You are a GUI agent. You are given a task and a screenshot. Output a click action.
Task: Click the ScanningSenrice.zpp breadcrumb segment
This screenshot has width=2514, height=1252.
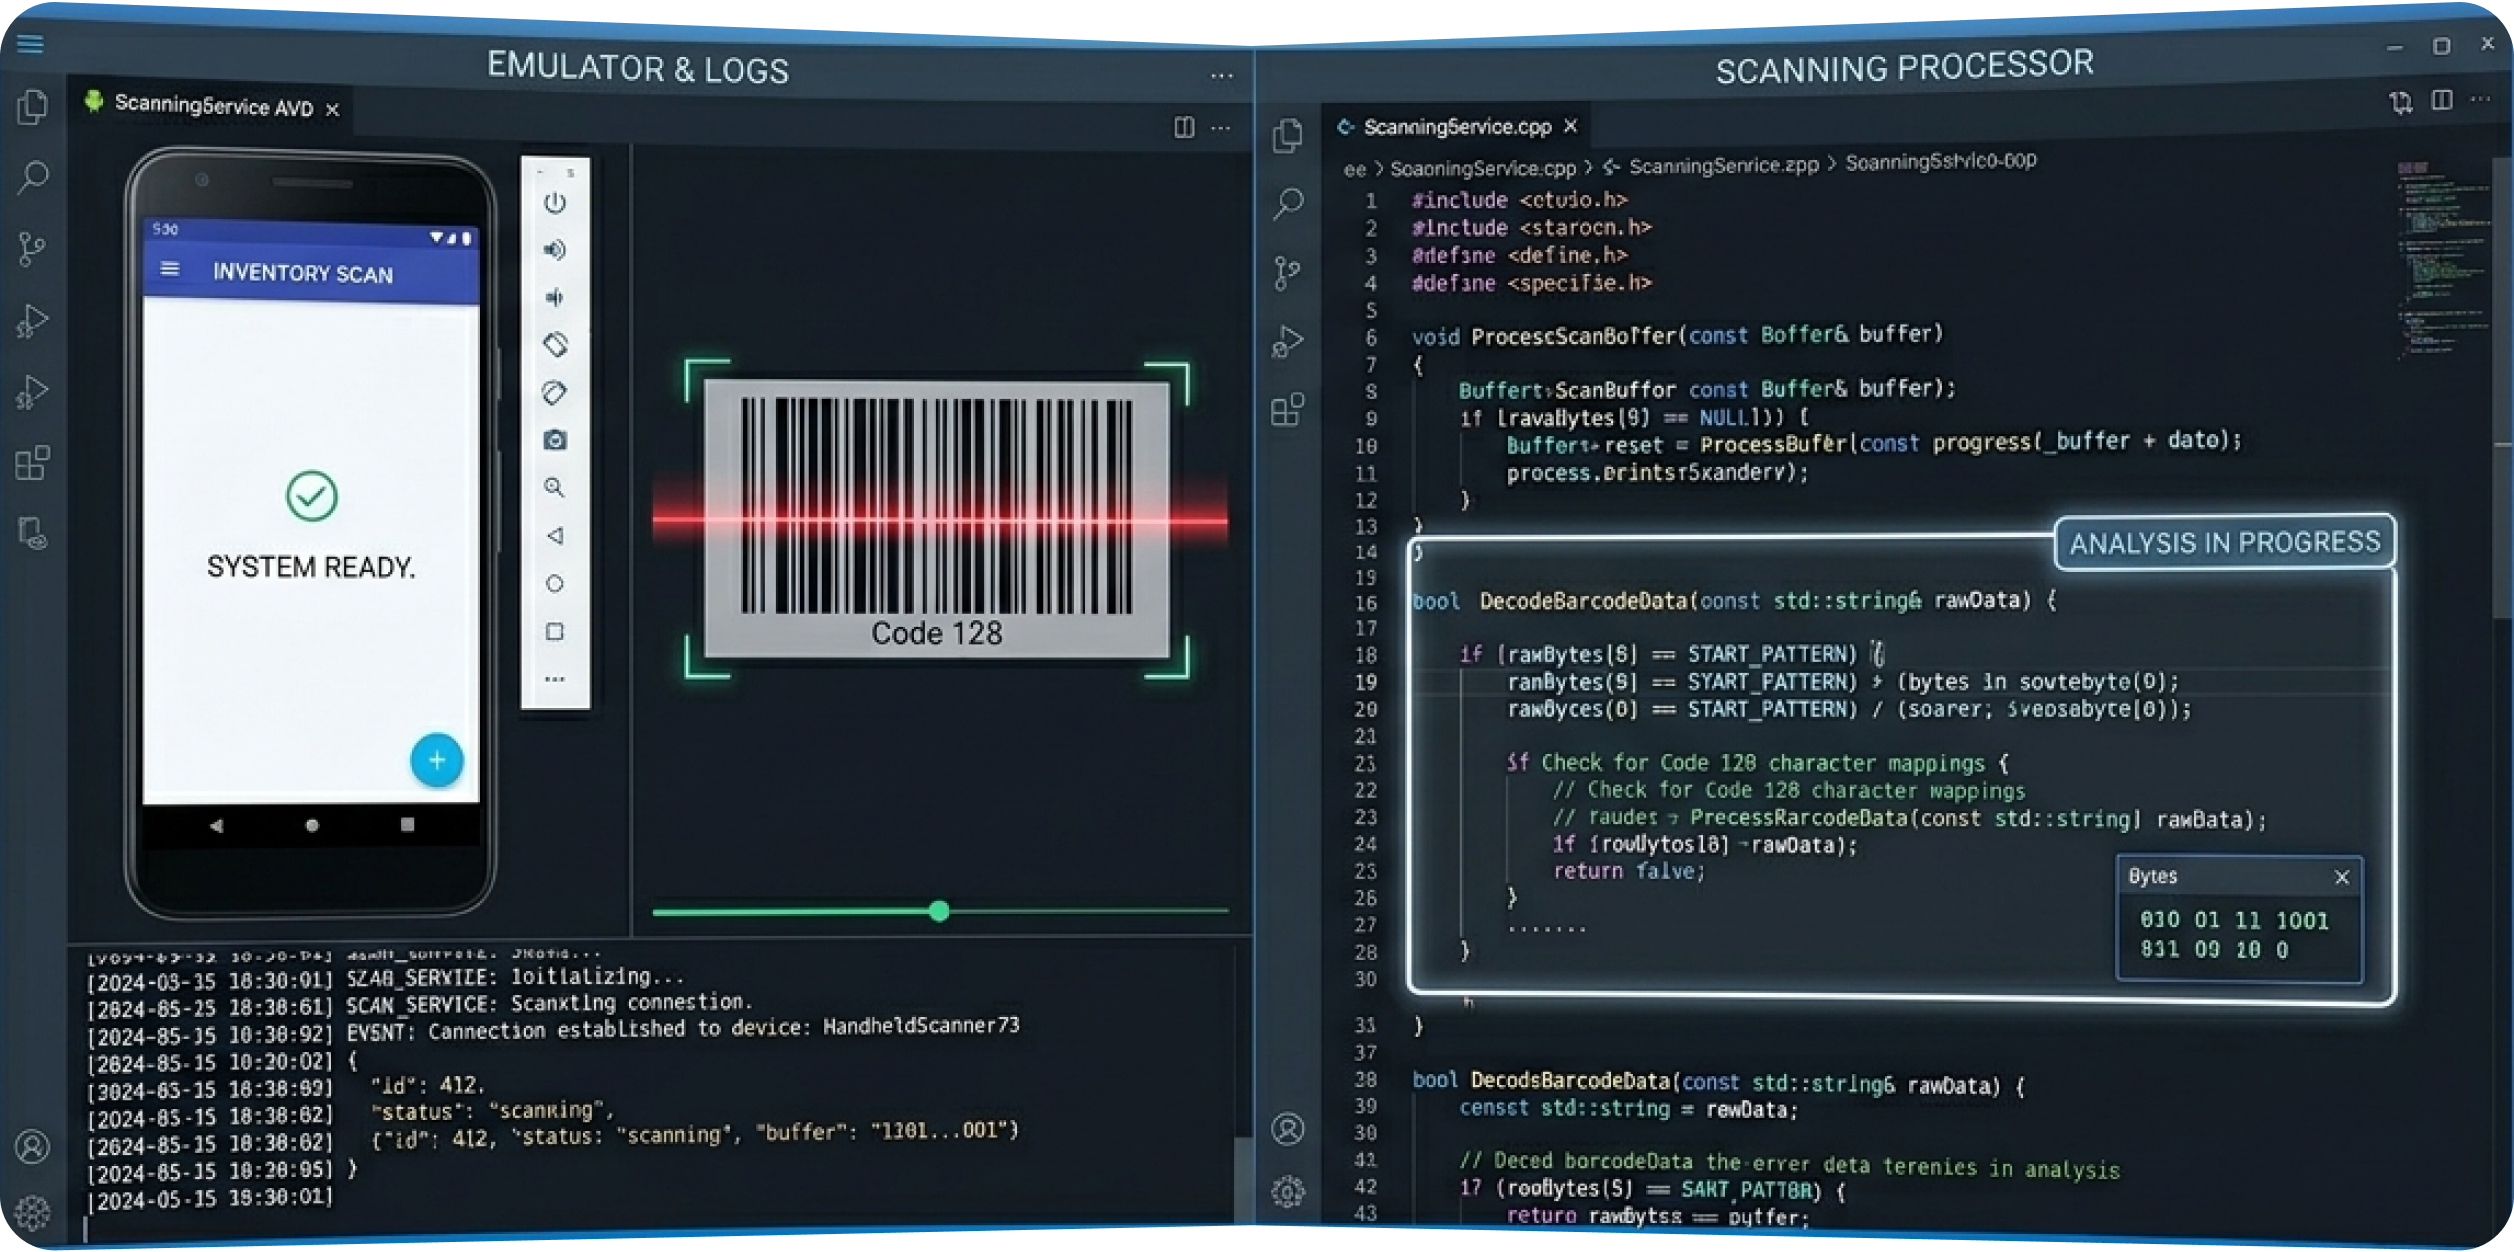click(x=1724, y=166)
